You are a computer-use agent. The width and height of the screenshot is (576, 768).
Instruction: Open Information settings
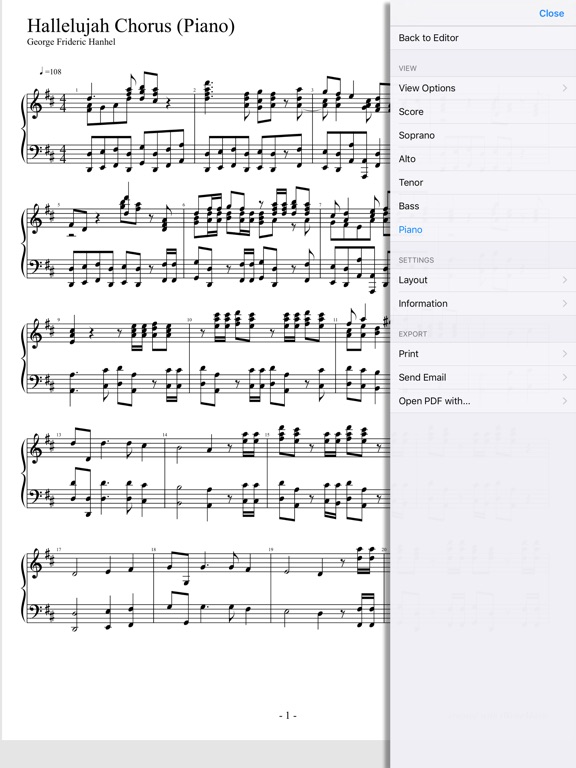pyautogui.click(x=483, y=304)
